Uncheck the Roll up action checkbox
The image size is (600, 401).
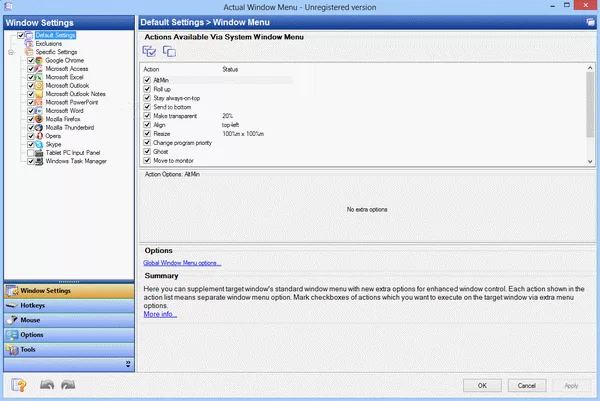point(147,89)
